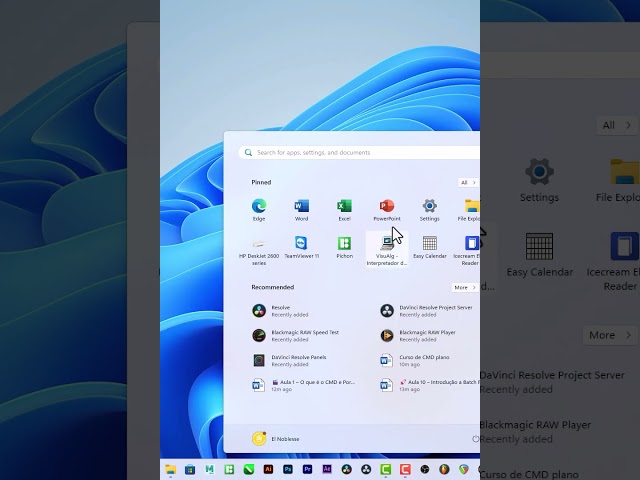Click the Recommended section heading
This screenshot has width=640, height=480.
point(273,287)
